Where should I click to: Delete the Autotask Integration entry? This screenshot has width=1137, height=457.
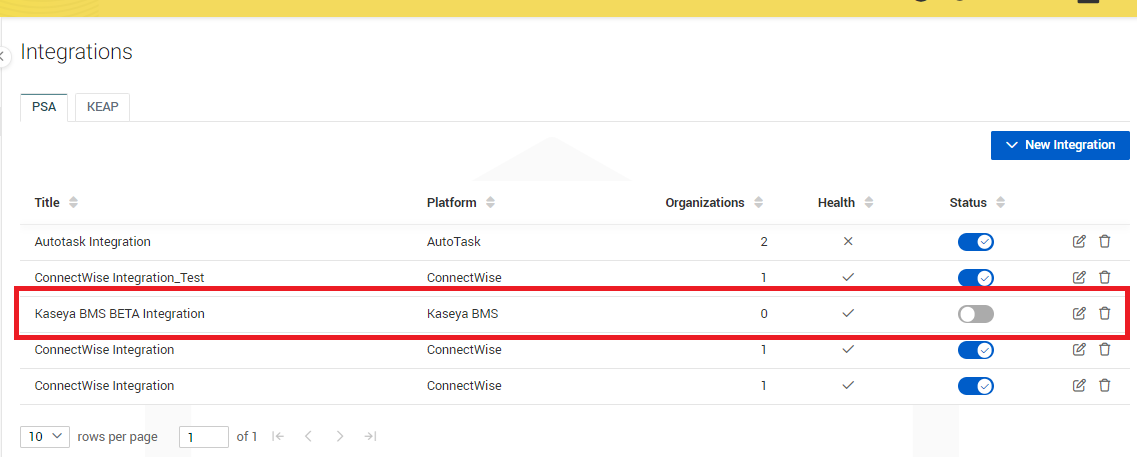tap(1105, 241)
